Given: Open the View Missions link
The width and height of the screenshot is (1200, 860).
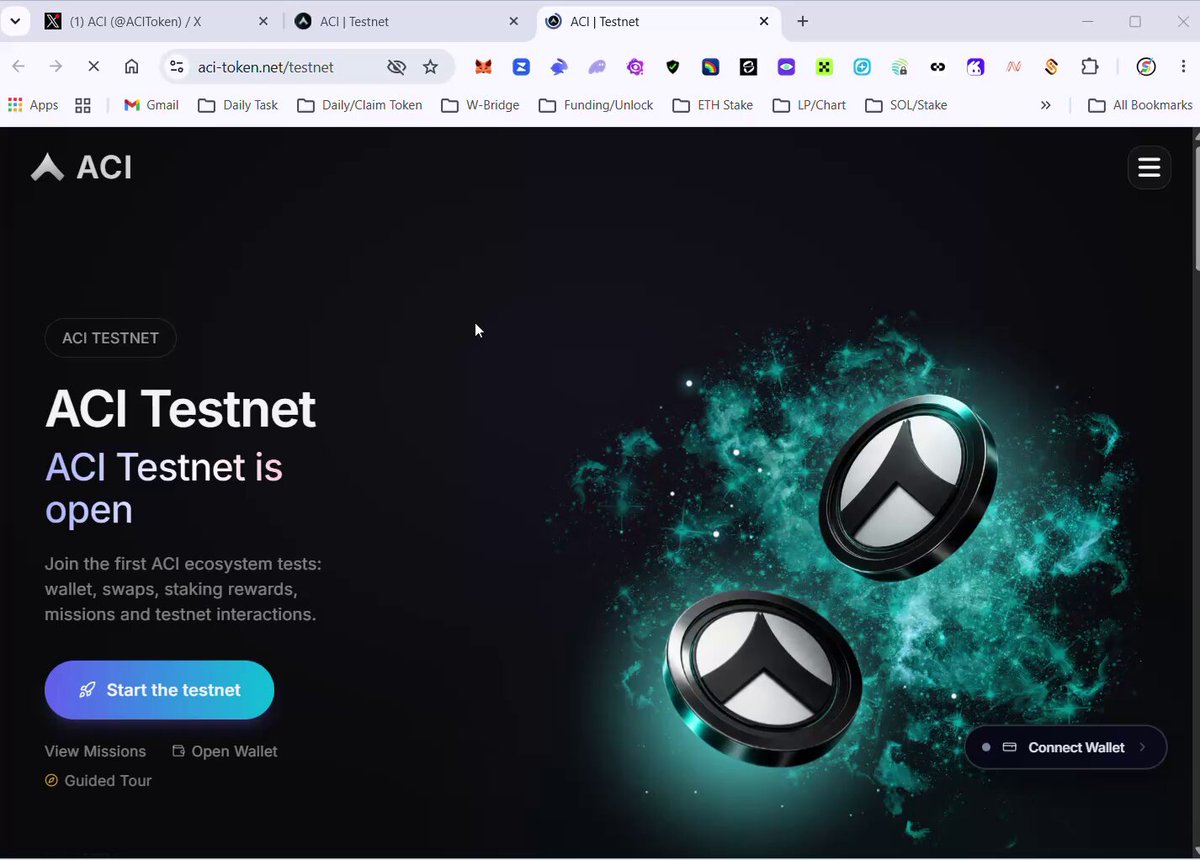Looking at the screenshot, I should coord(95,751).
